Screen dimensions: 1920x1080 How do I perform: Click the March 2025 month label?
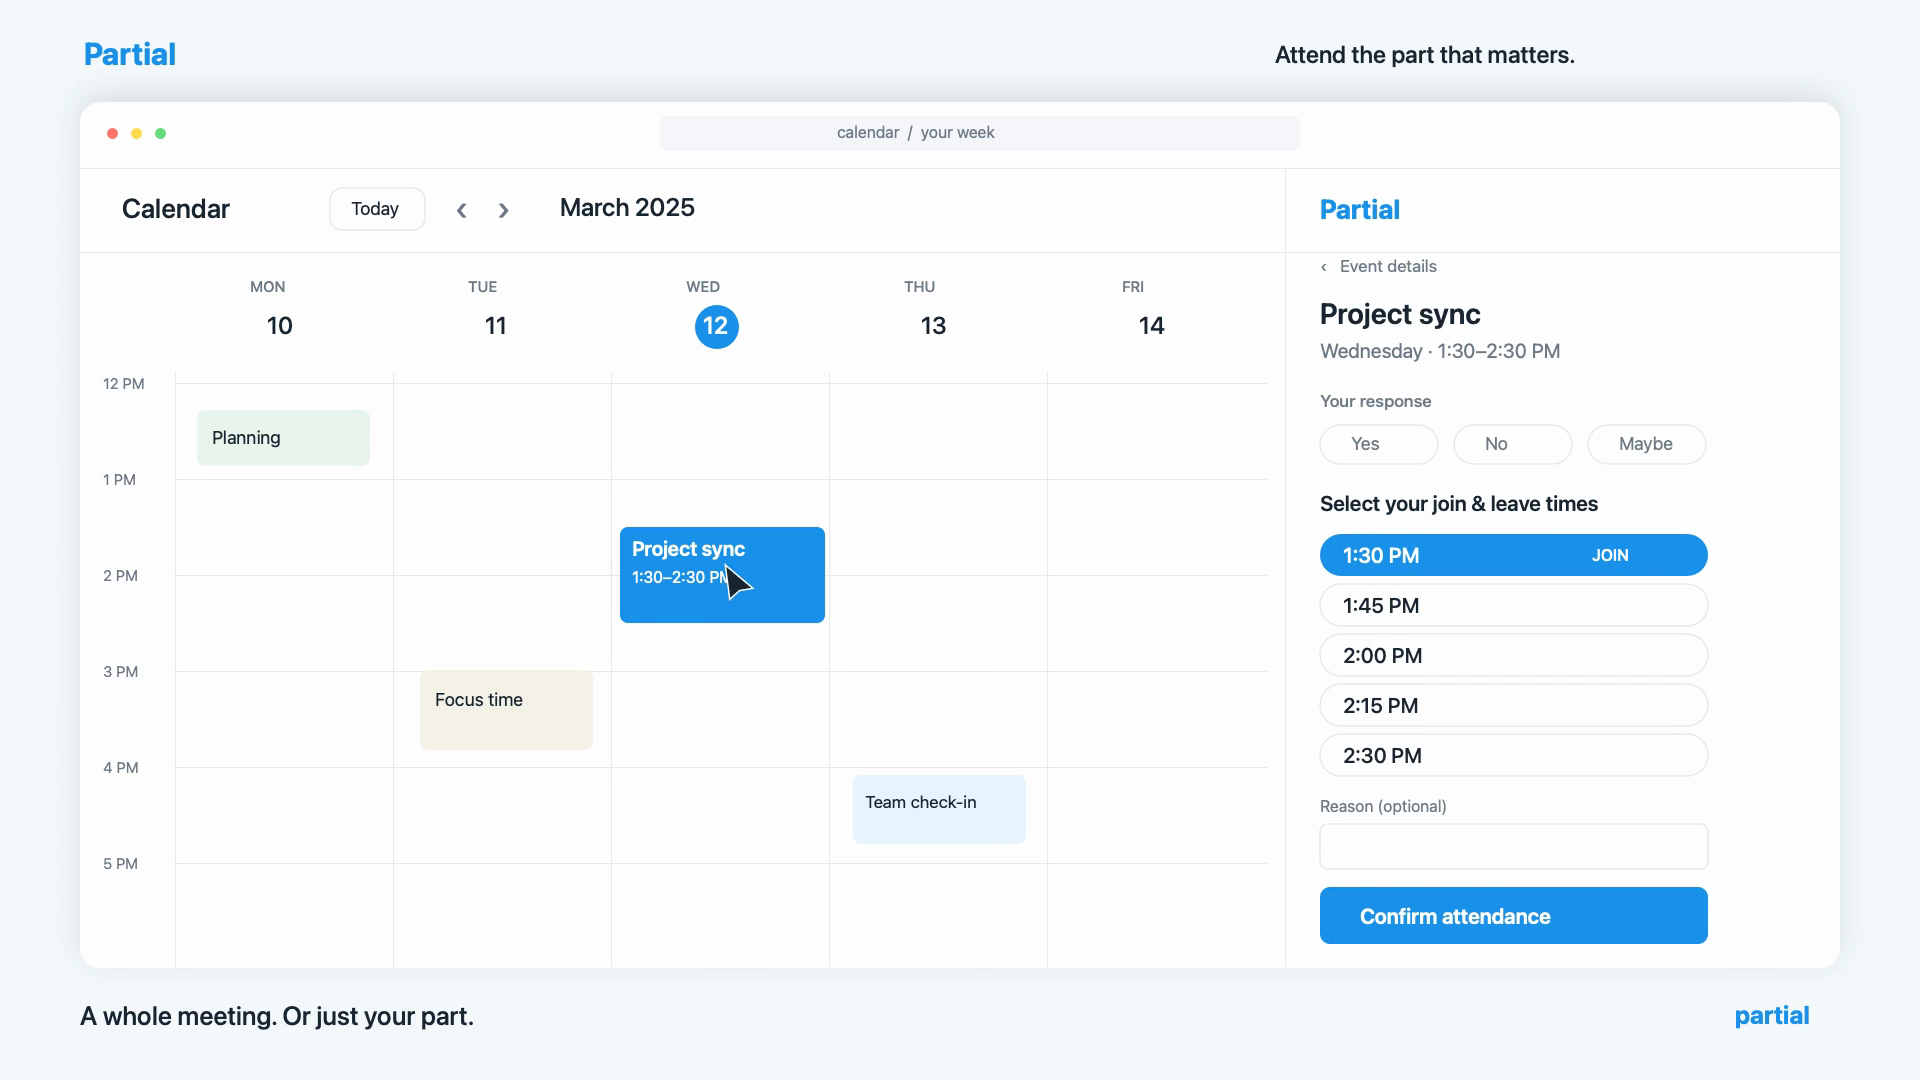click(x=627, y=208)
